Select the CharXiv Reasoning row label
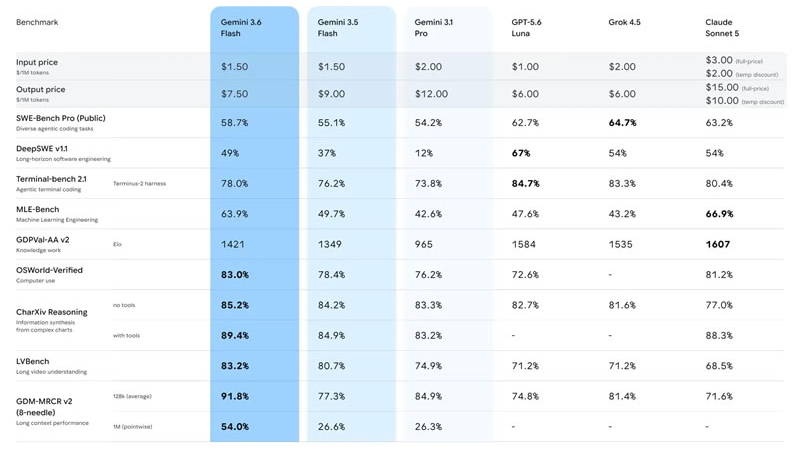This screenshot has height=450, width=800. pos(52,312)
